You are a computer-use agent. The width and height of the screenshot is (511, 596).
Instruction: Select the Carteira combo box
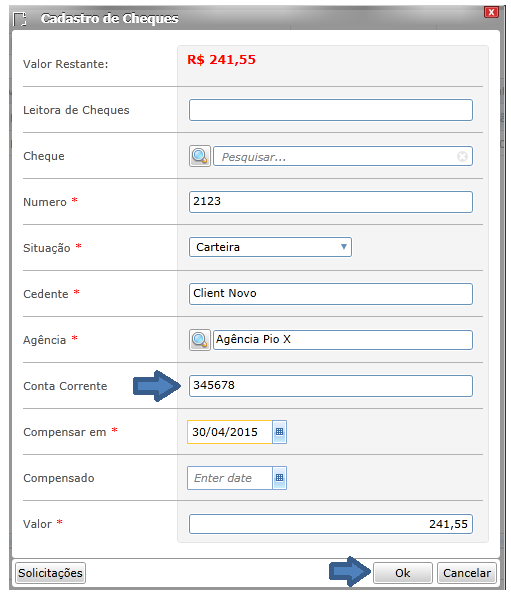[x=270, y=247]
